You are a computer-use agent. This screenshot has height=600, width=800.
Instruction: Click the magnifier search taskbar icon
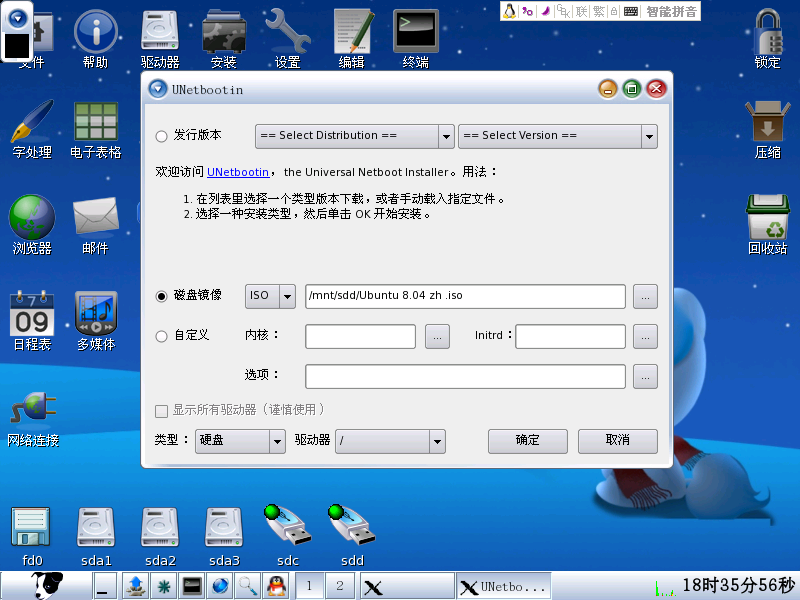point(248,586)
